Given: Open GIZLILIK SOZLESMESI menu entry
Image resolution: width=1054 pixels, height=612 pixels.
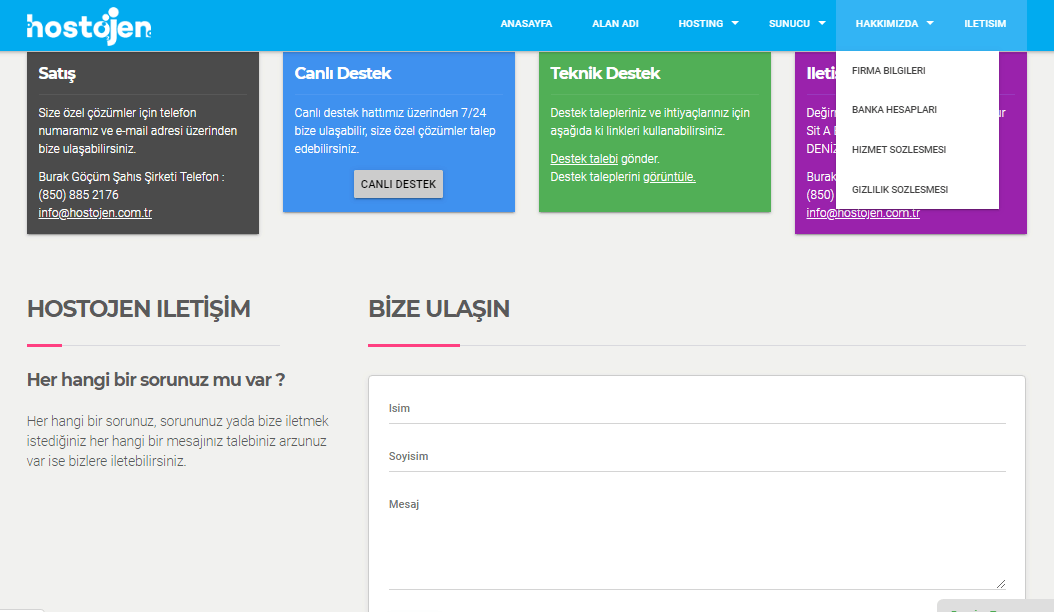Looking at the screenshot, I should pyautogui.click(x=899, y=190).
